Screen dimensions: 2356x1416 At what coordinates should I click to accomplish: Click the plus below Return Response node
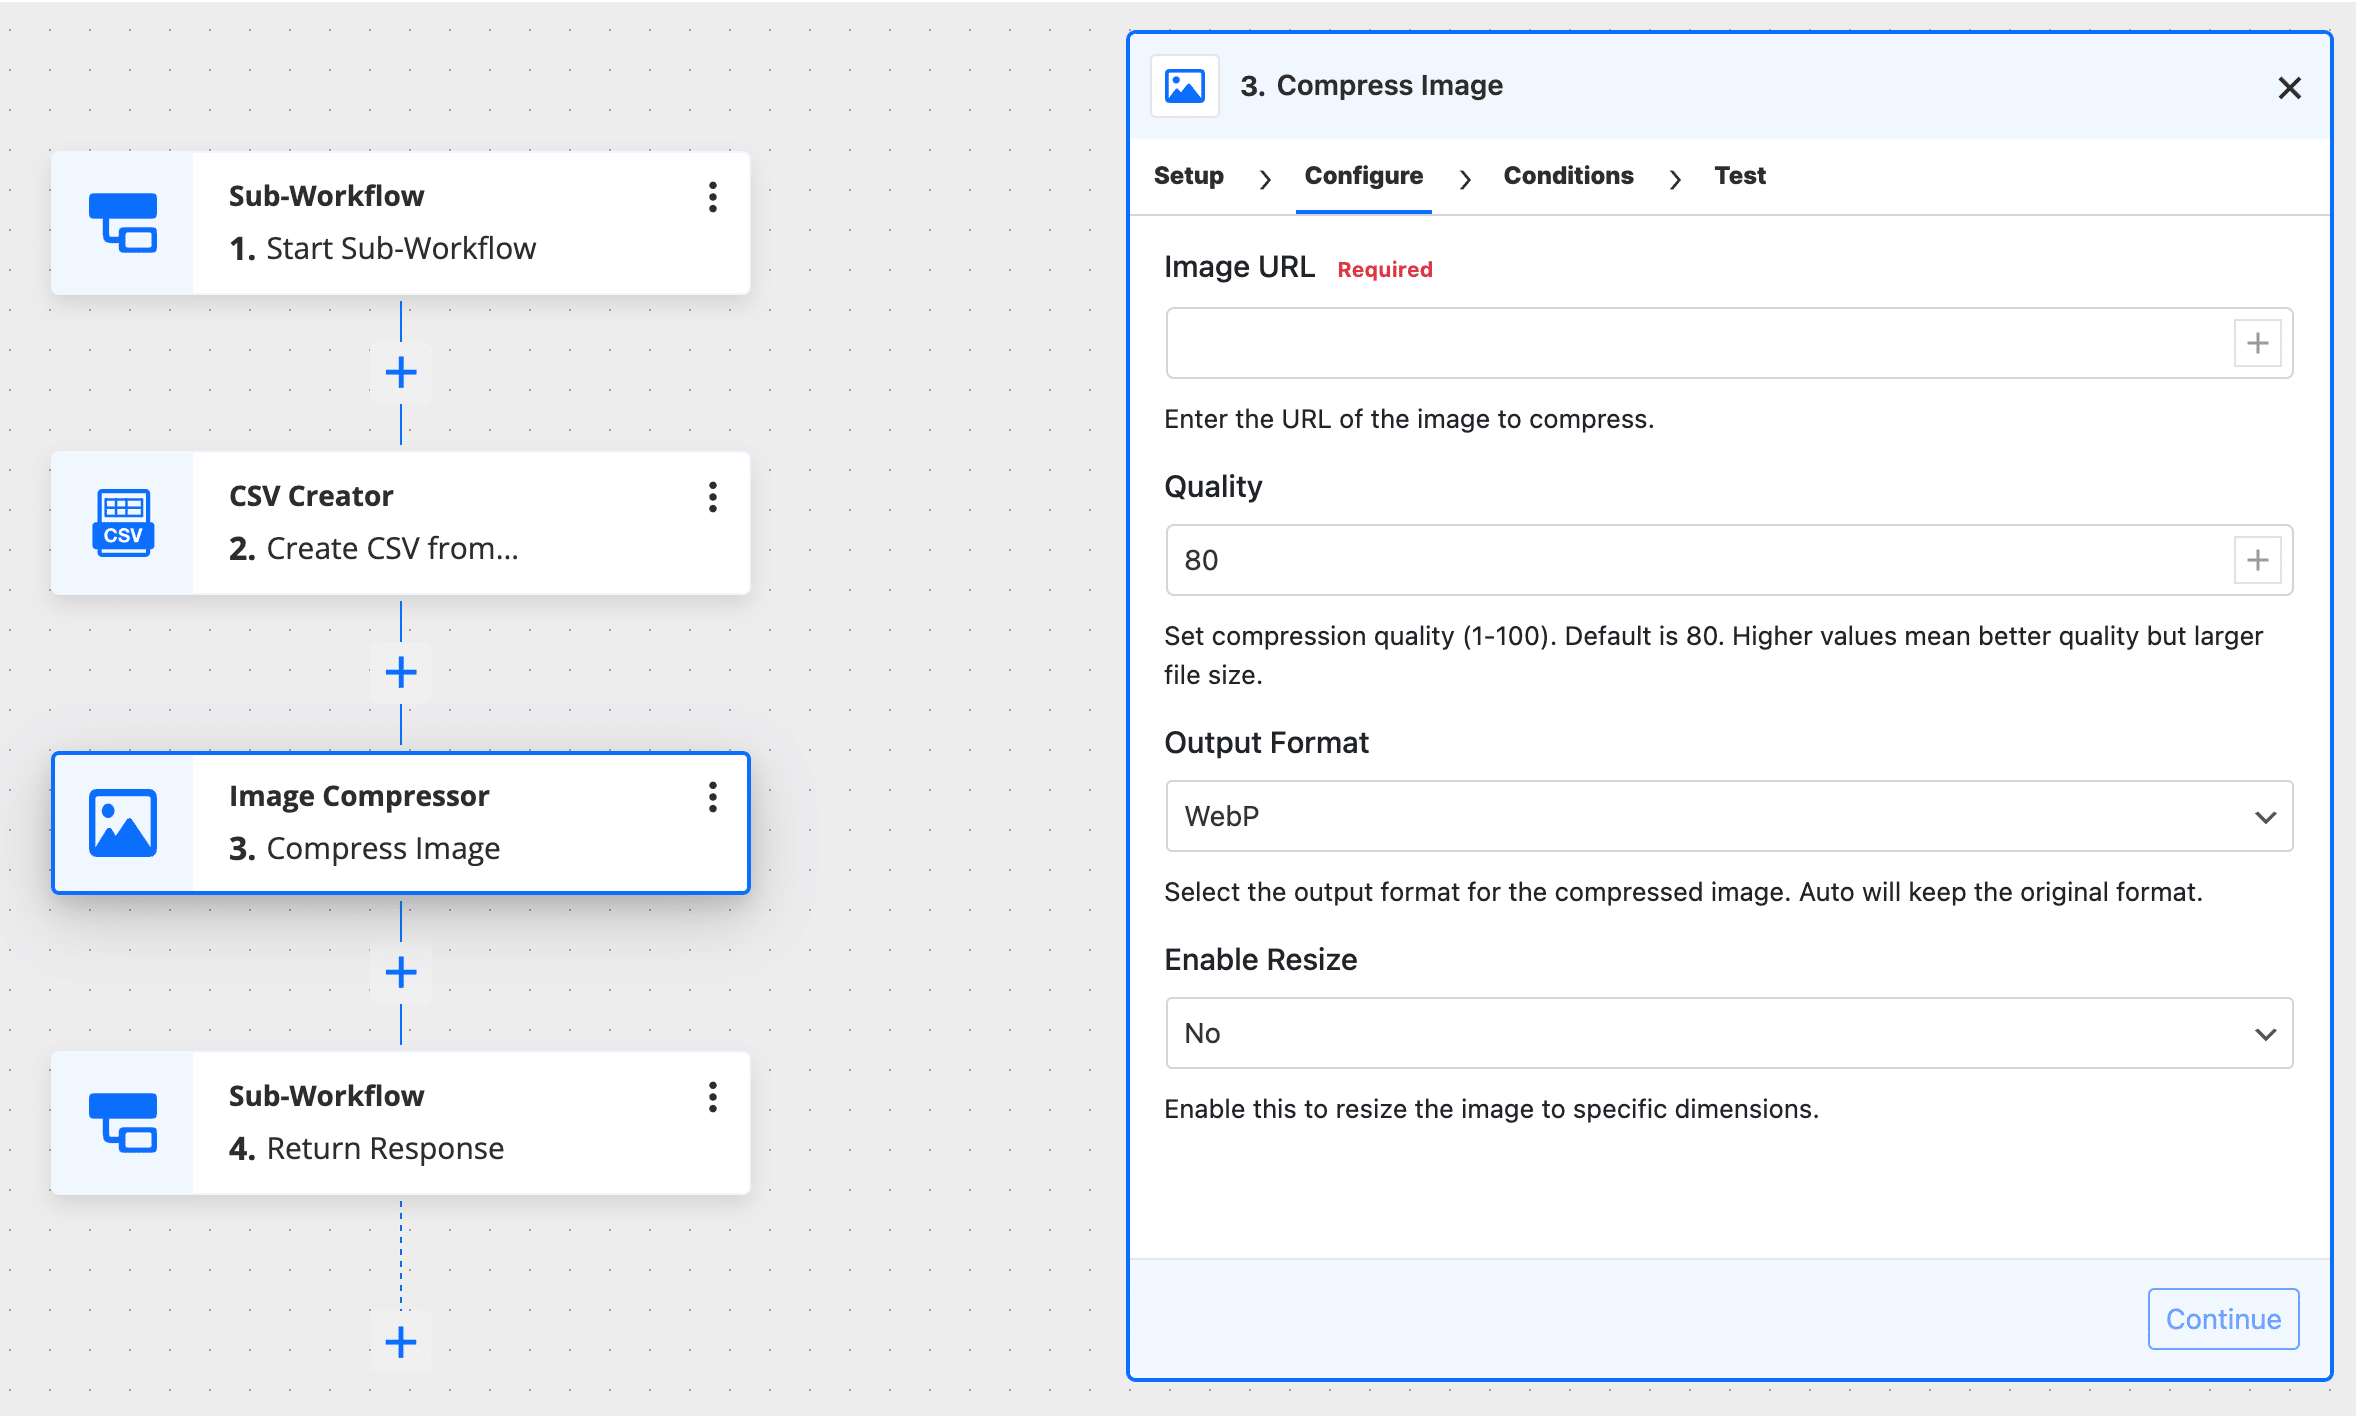(400, 1341)
